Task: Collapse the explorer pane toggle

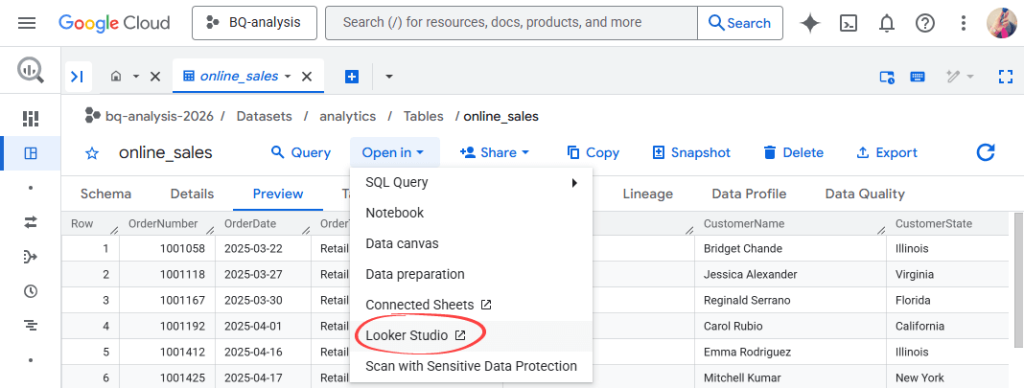Action: click(x=78, y=76)
